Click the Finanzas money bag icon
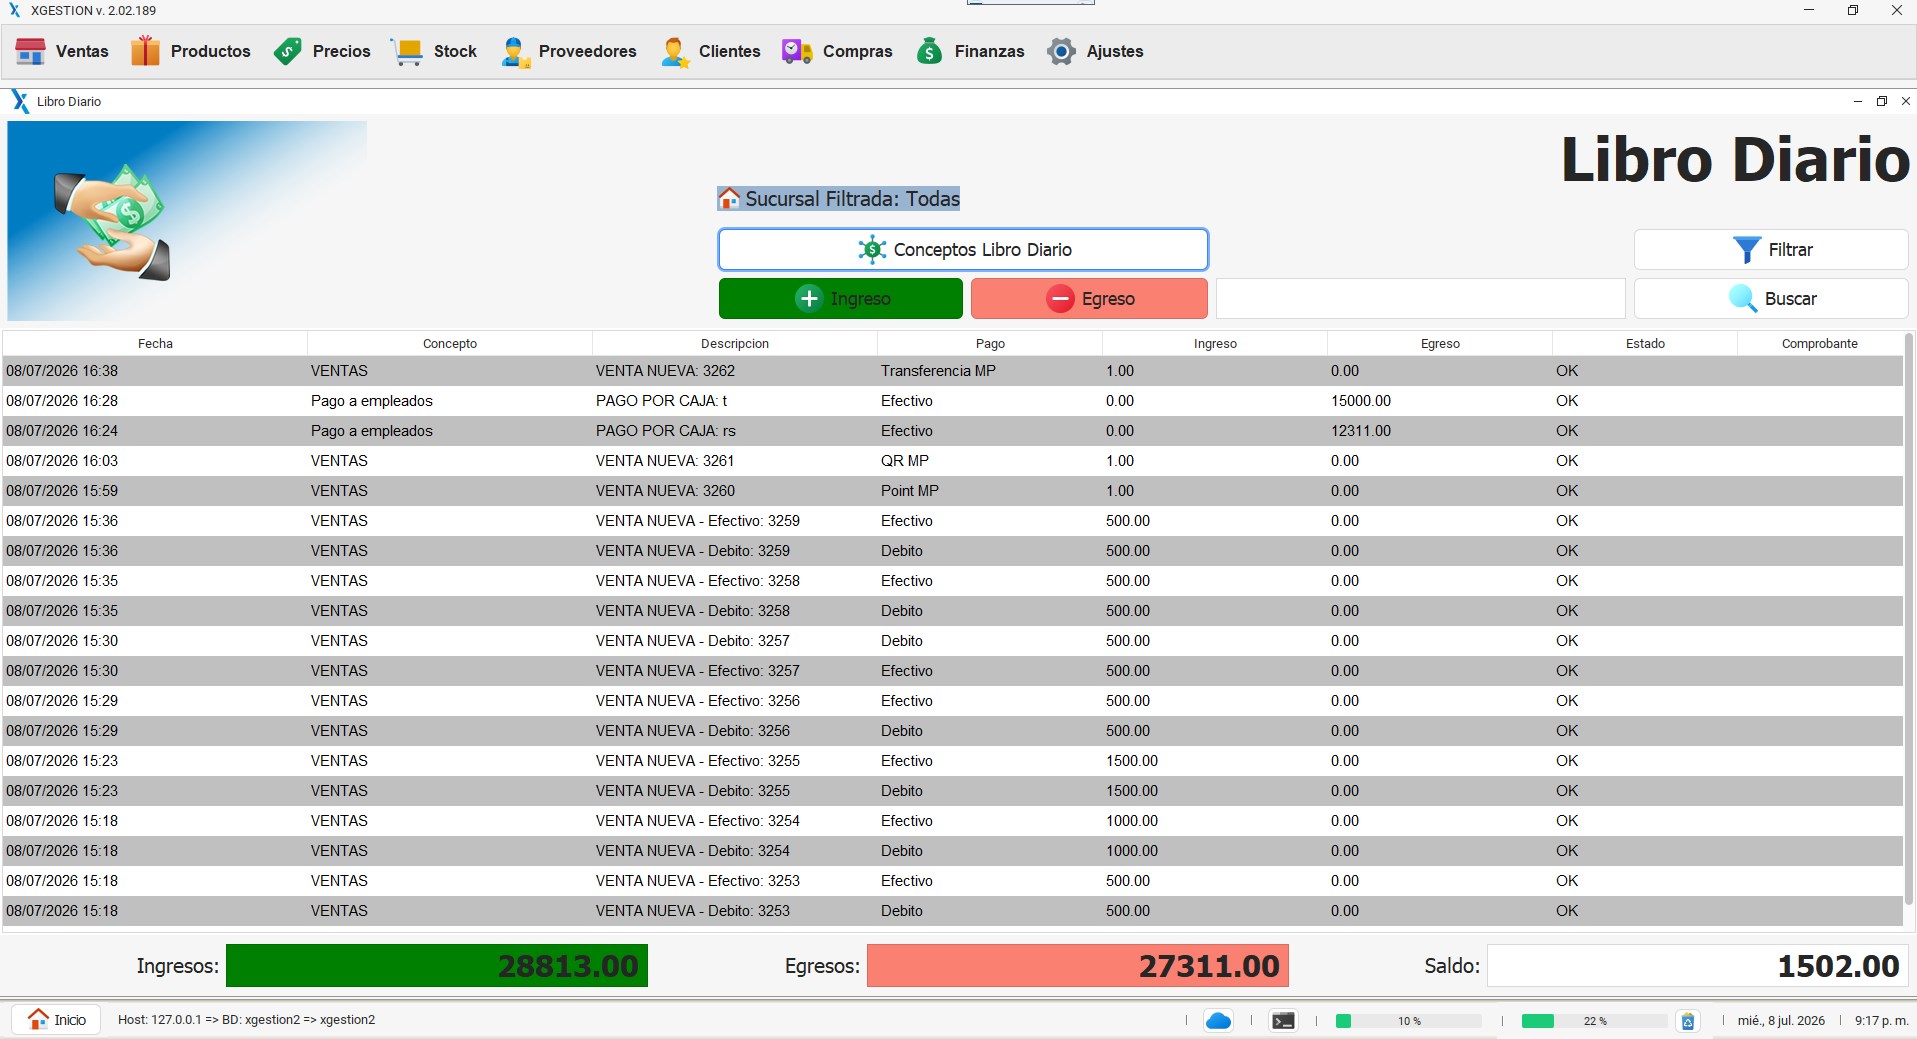This screenshot has height=1039, width=1917. 929,51
